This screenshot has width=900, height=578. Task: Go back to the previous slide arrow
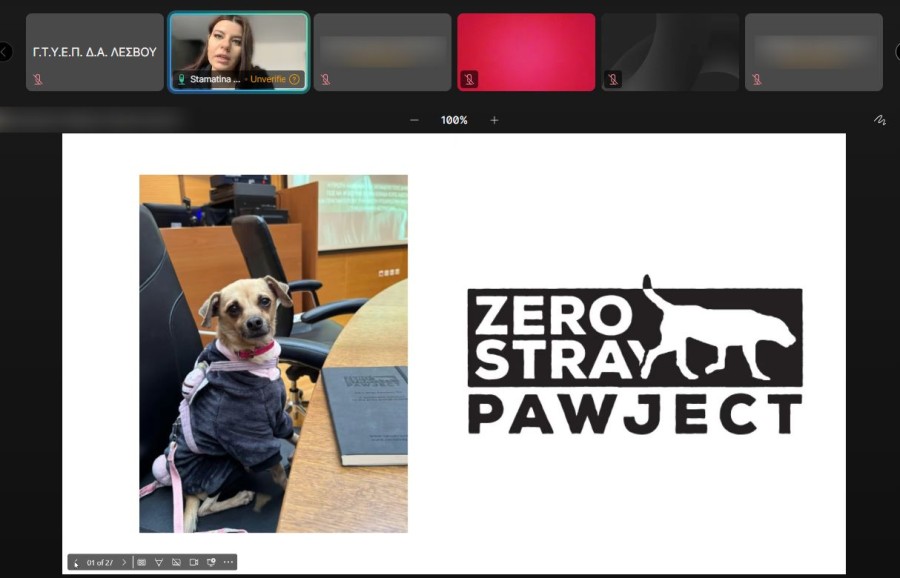tap(76, 562)
